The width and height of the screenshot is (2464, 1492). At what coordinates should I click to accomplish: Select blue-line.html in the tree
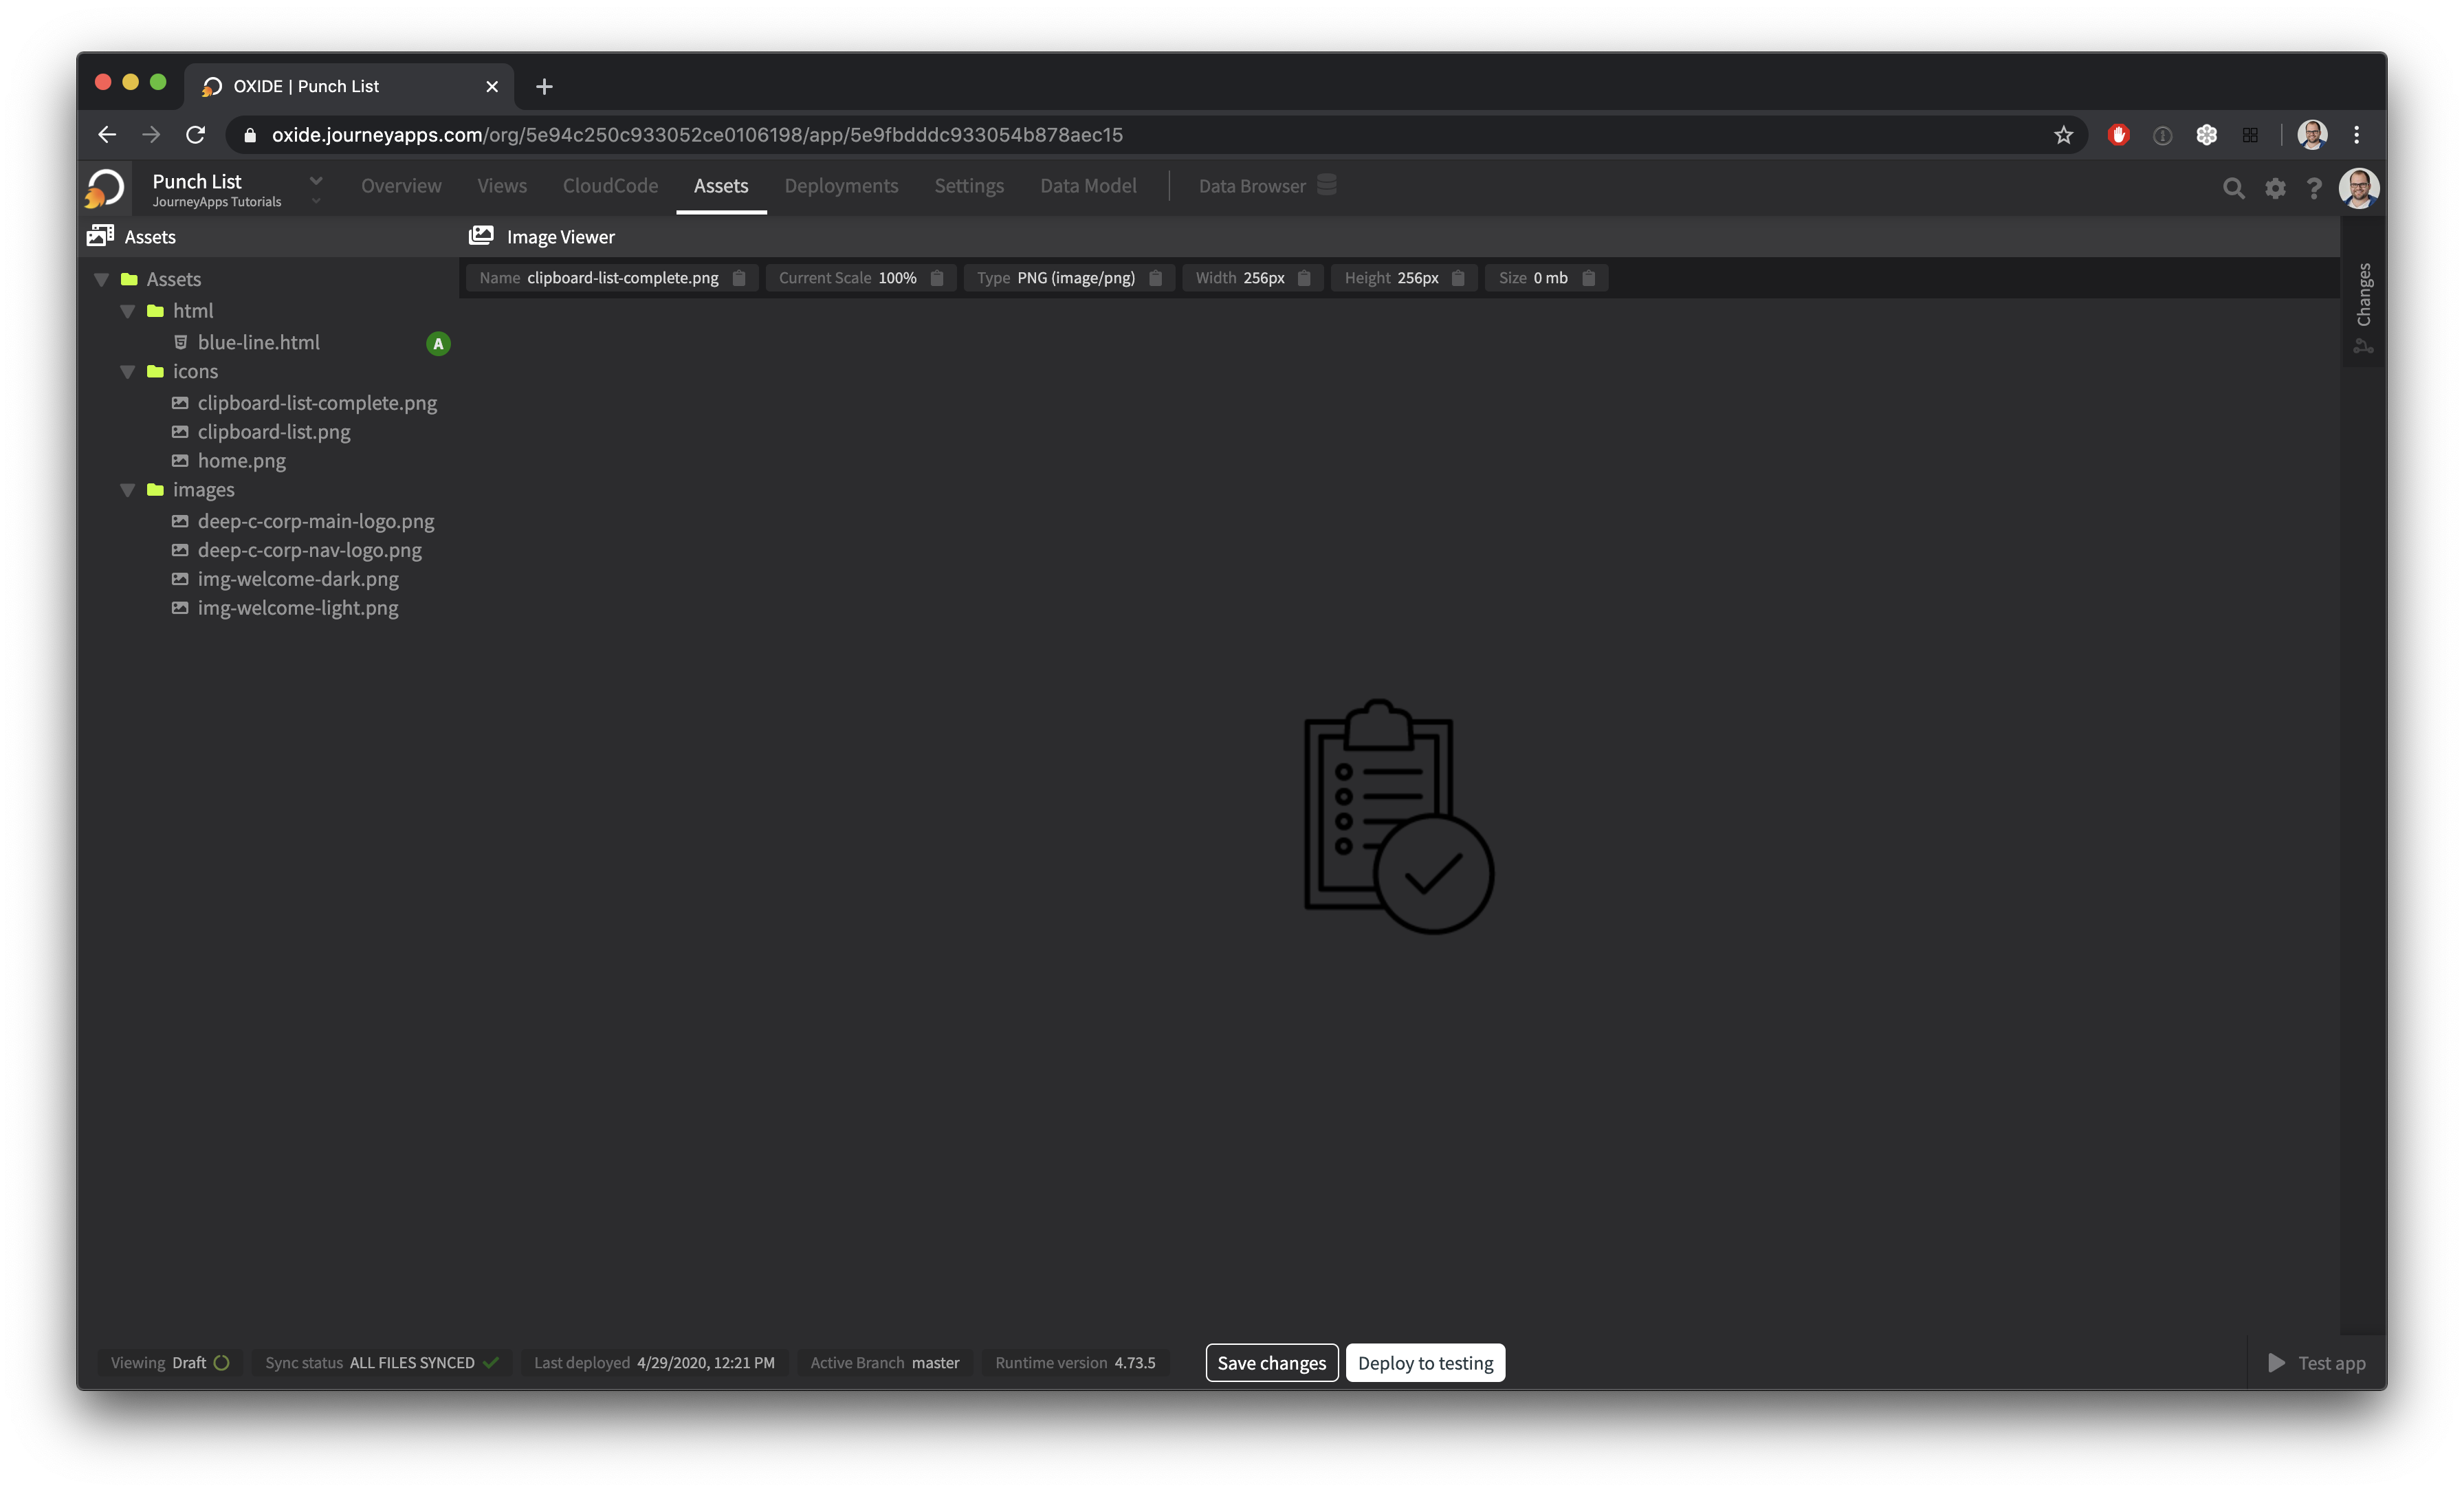(x=259, y=342)
